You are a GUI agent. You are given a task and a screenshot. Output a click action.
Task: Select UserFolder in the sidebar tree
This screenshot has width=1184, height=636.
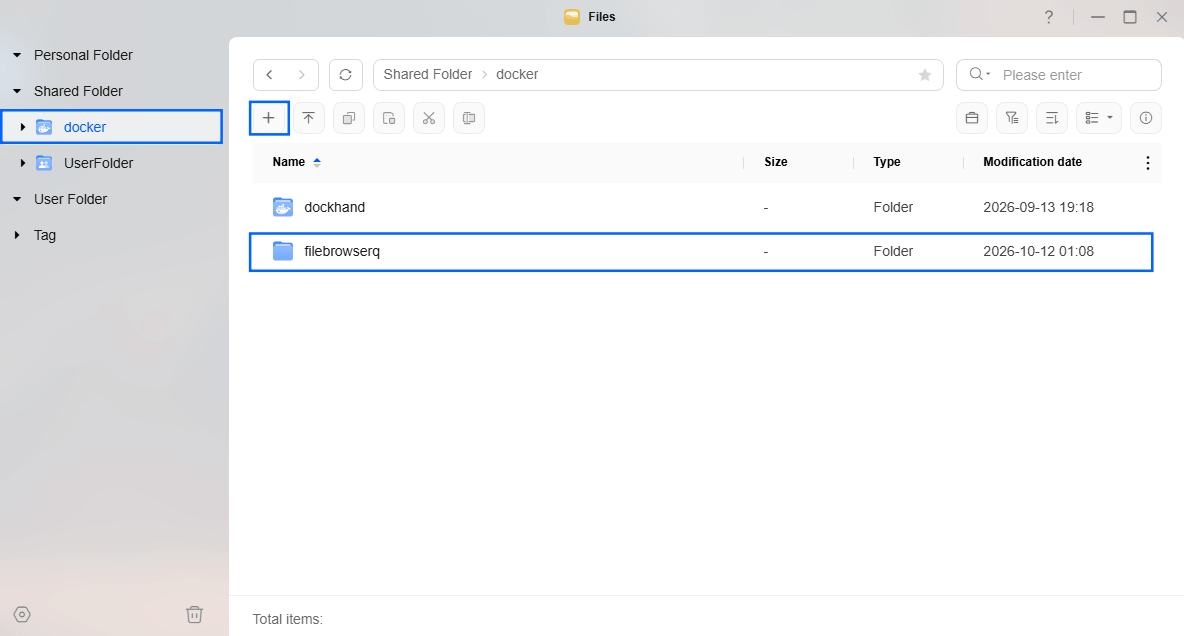click(x=98, y=163)
